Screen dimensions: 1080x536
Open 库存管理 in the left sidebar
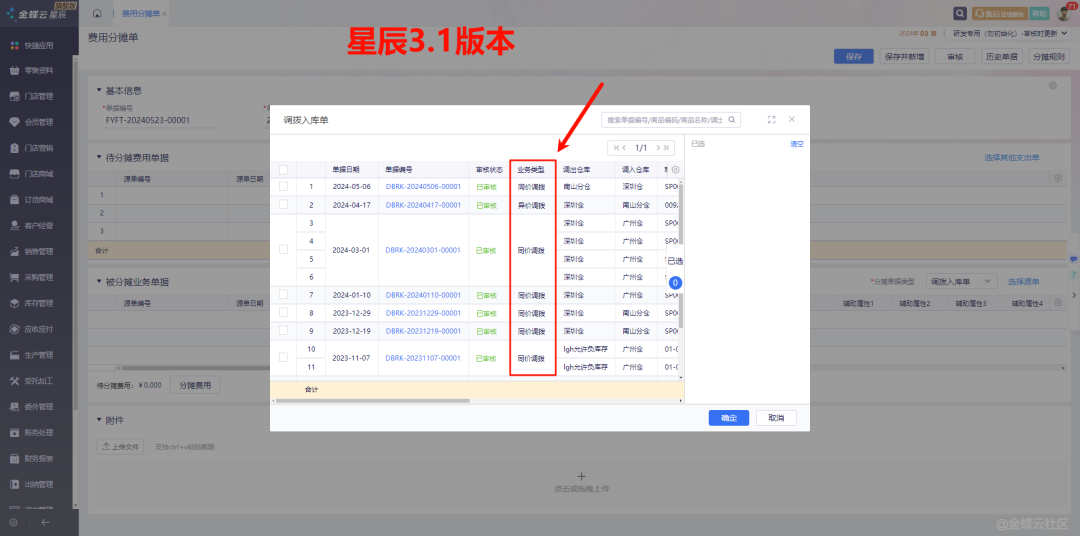pyautogui.click(x=38, y=303)
